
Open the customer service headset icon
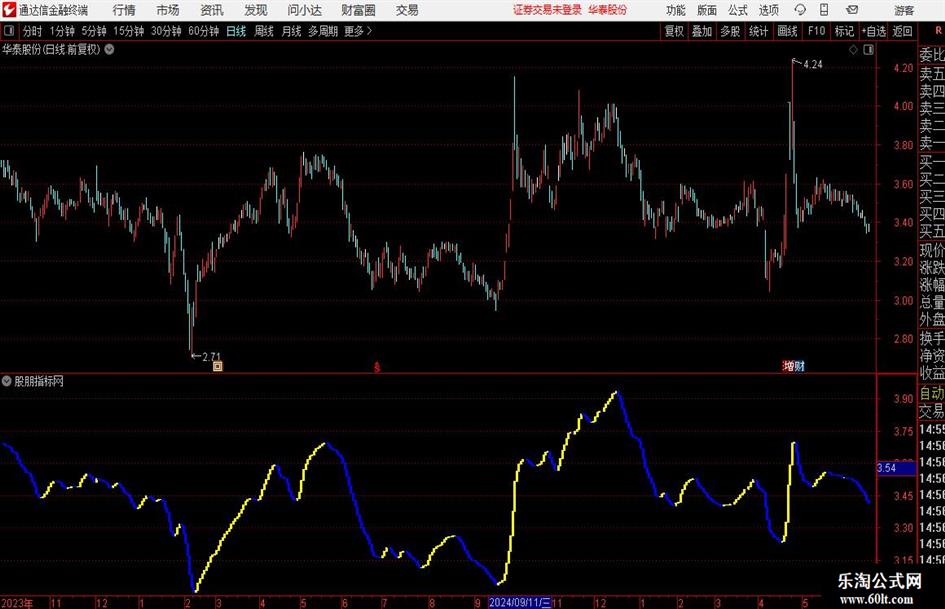click(800, 10)
